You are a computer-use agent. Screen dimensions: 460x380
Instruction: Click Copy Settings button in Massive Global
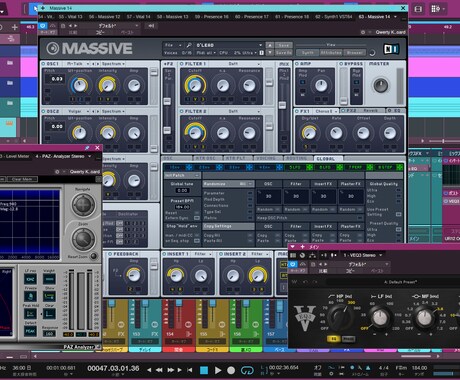tap(228, 226)
